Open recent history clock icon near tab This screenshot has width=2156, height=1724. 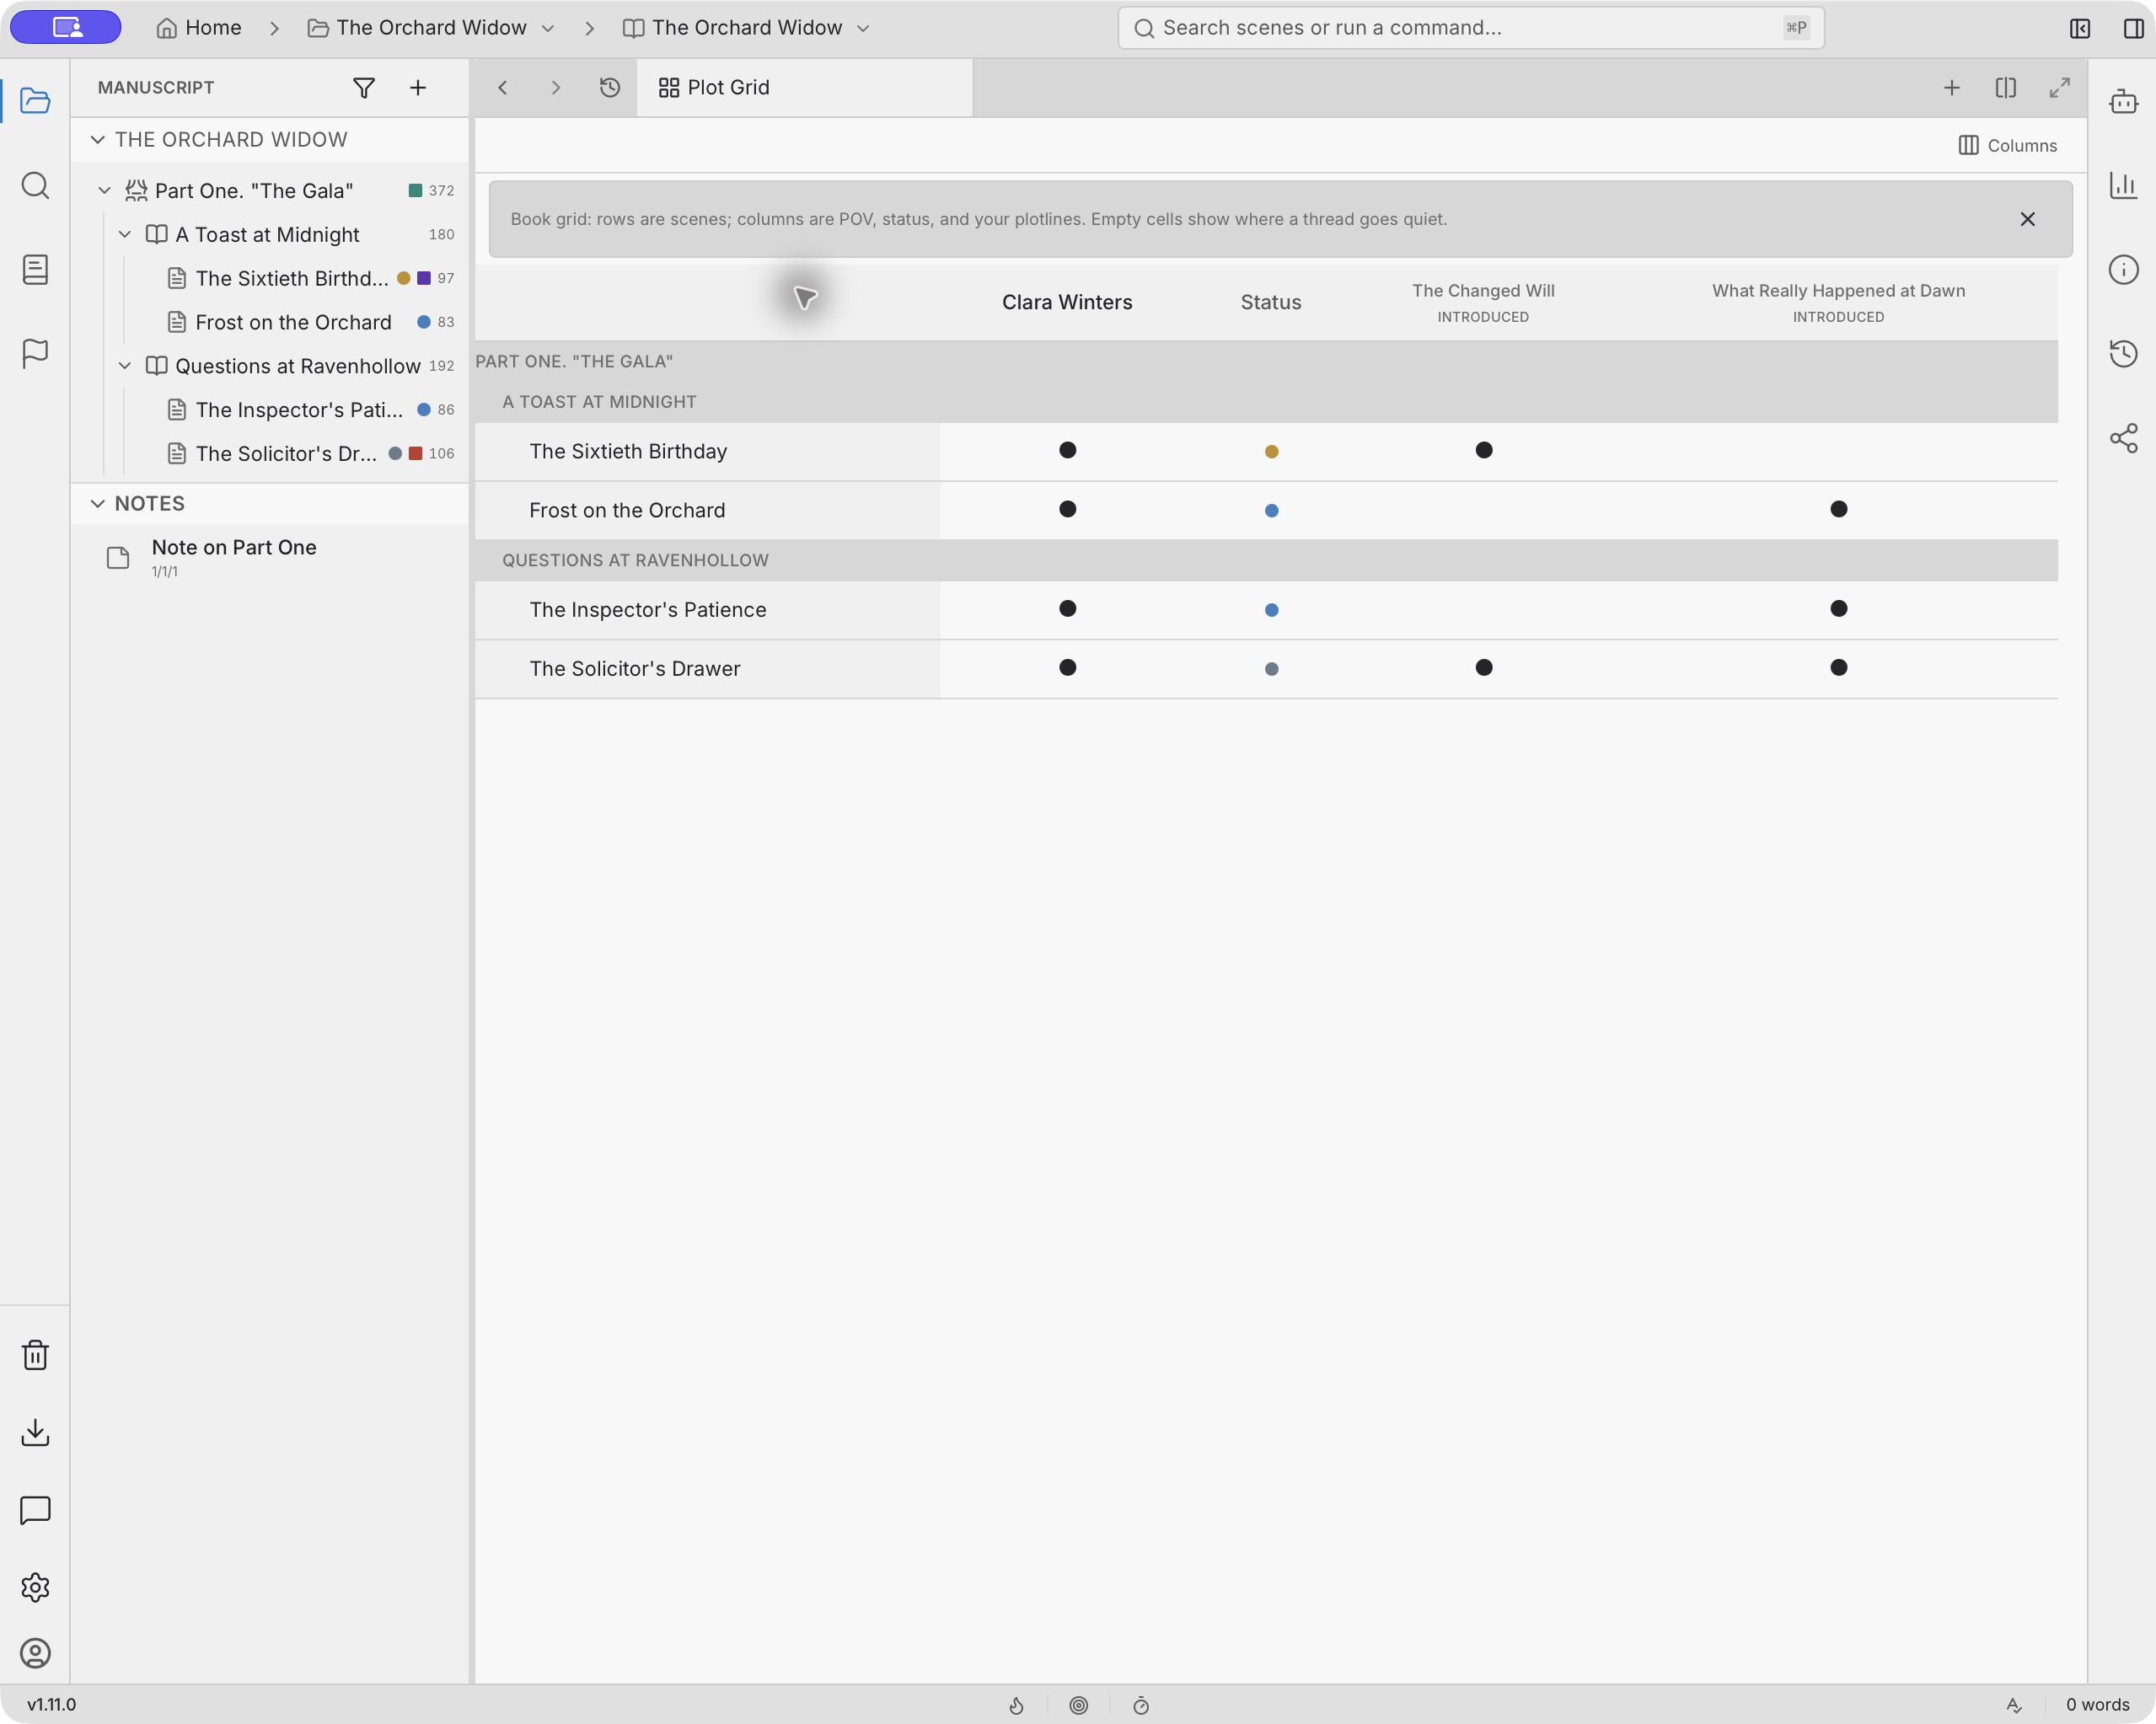(610, 88)
